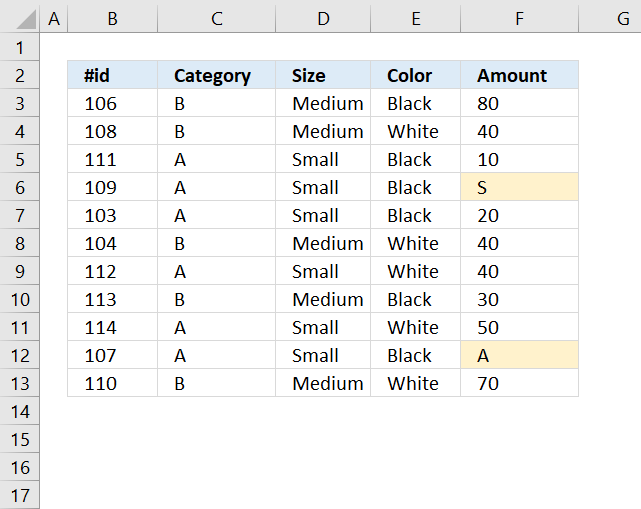641x509 pixels.
Task: Click the highlighted cell containing A in Amount
Action: tap(519, 355)
